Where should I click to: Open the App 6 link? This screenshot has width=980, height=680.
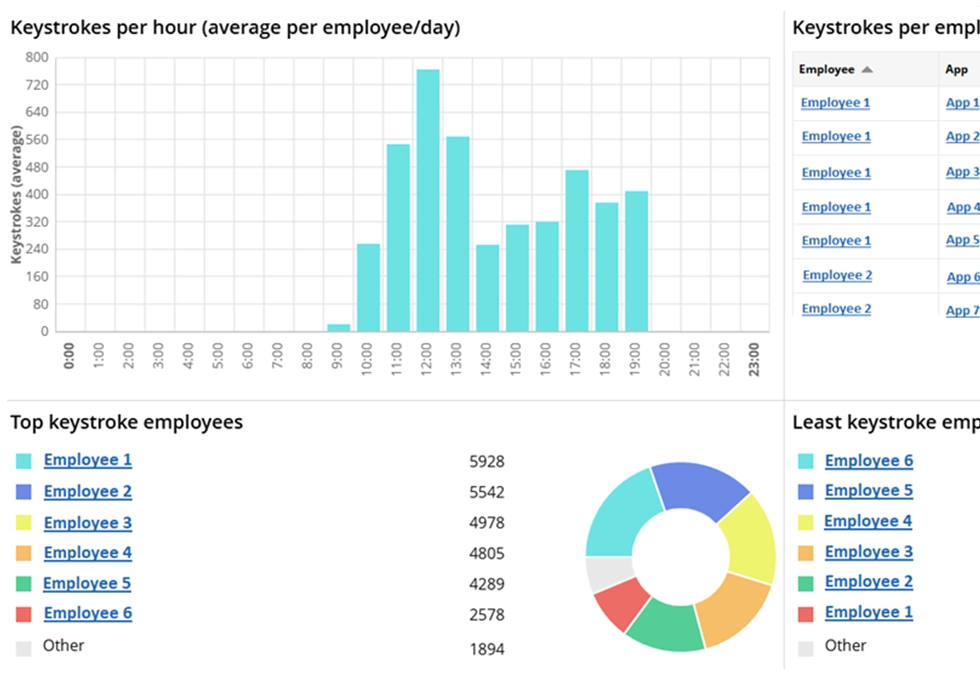(963, 277)
